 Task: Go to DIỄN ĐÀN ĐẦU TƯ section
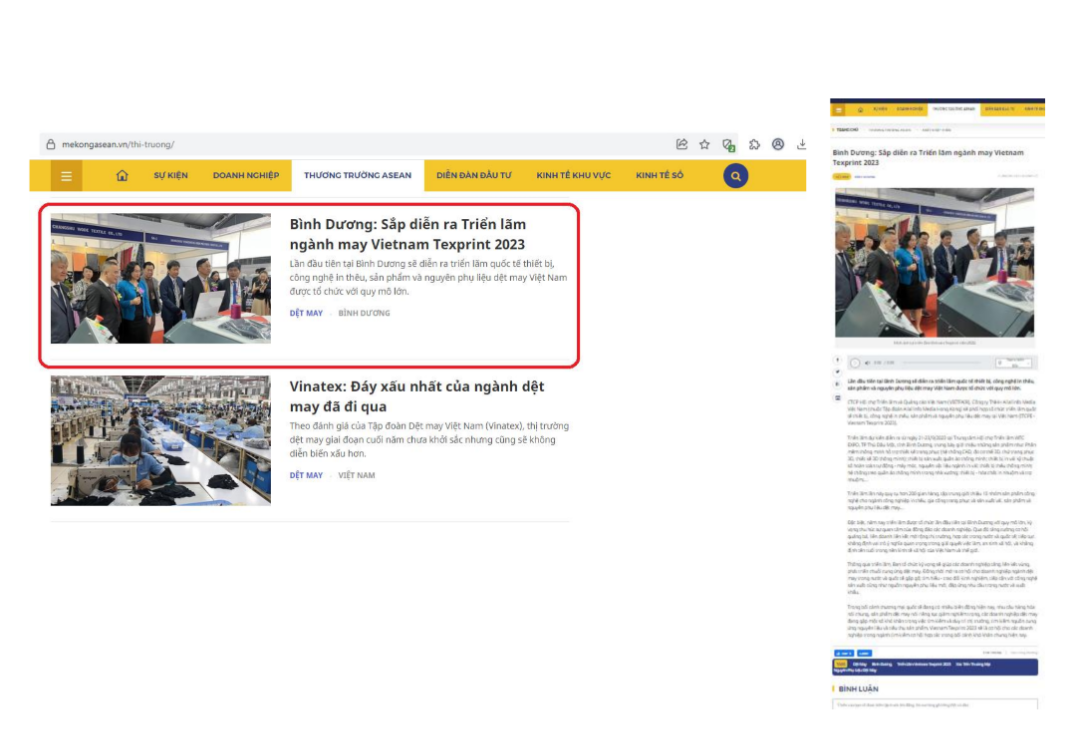474,176
